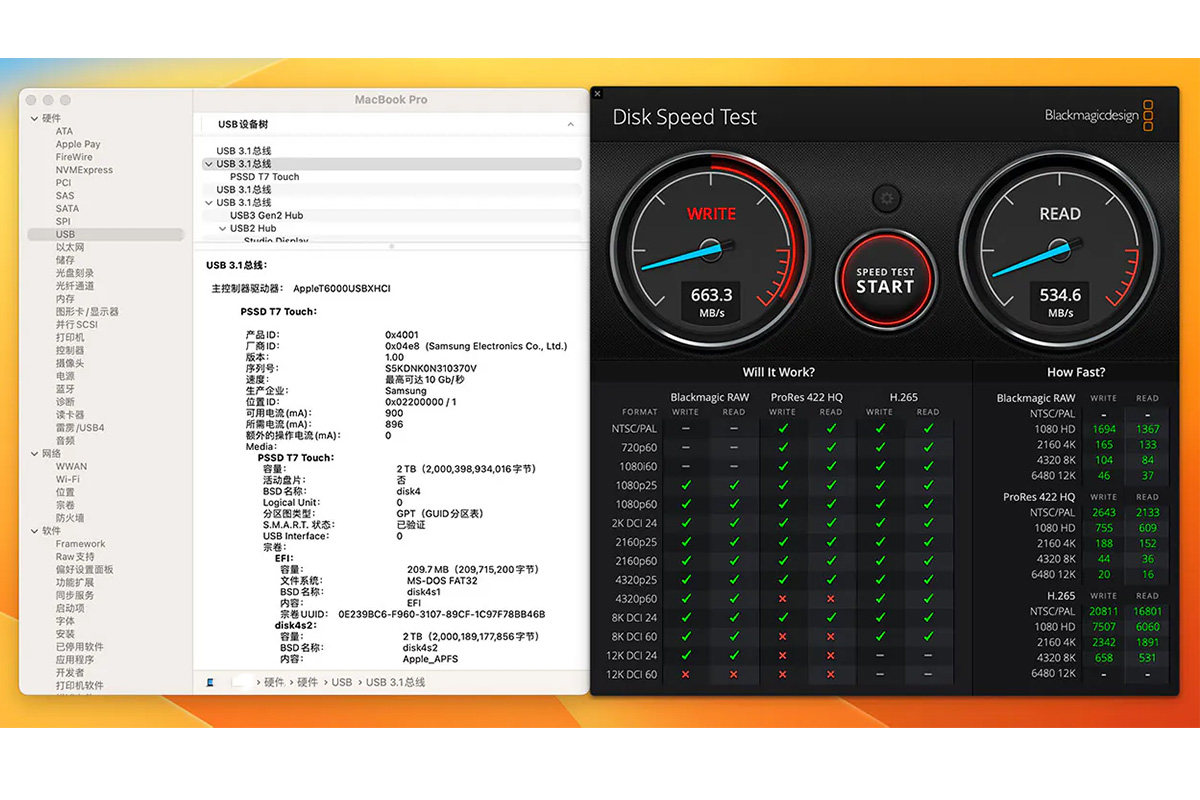
Task: Click the Apple_APFS content value
Action: coord(433,659)
